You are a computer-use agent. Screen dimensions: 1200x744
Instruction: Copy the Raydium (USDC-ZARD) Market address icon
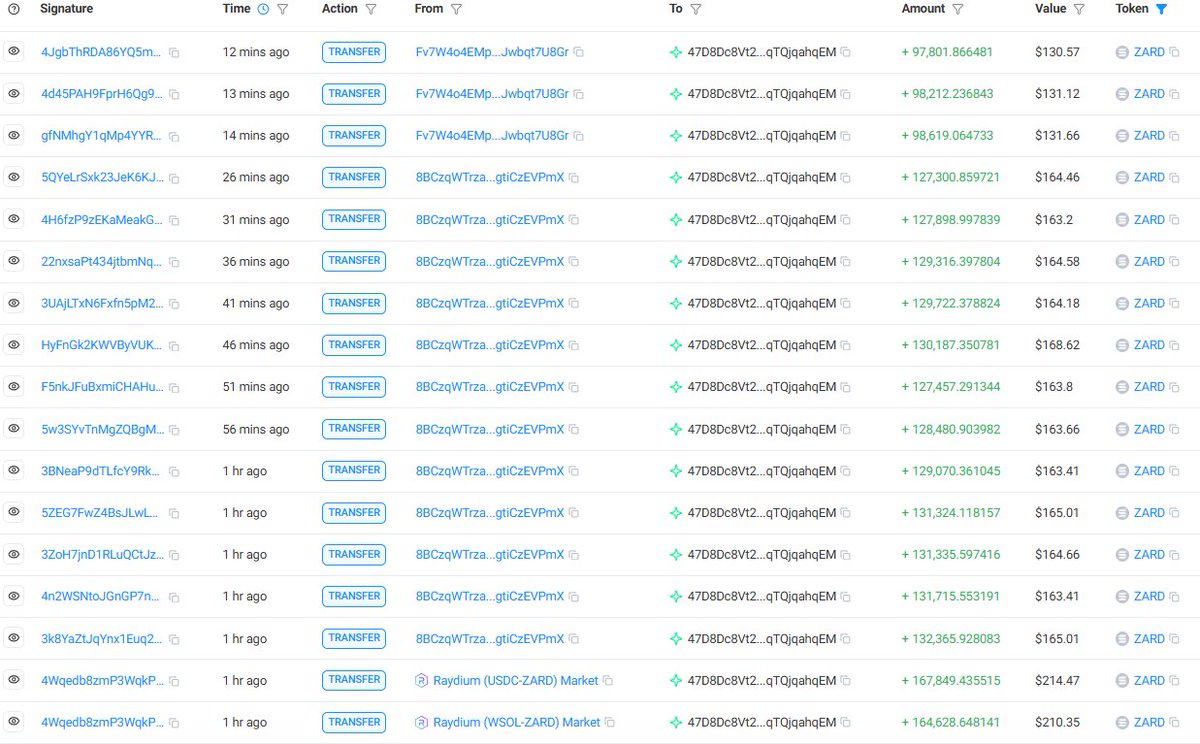(x=608, y=681)
